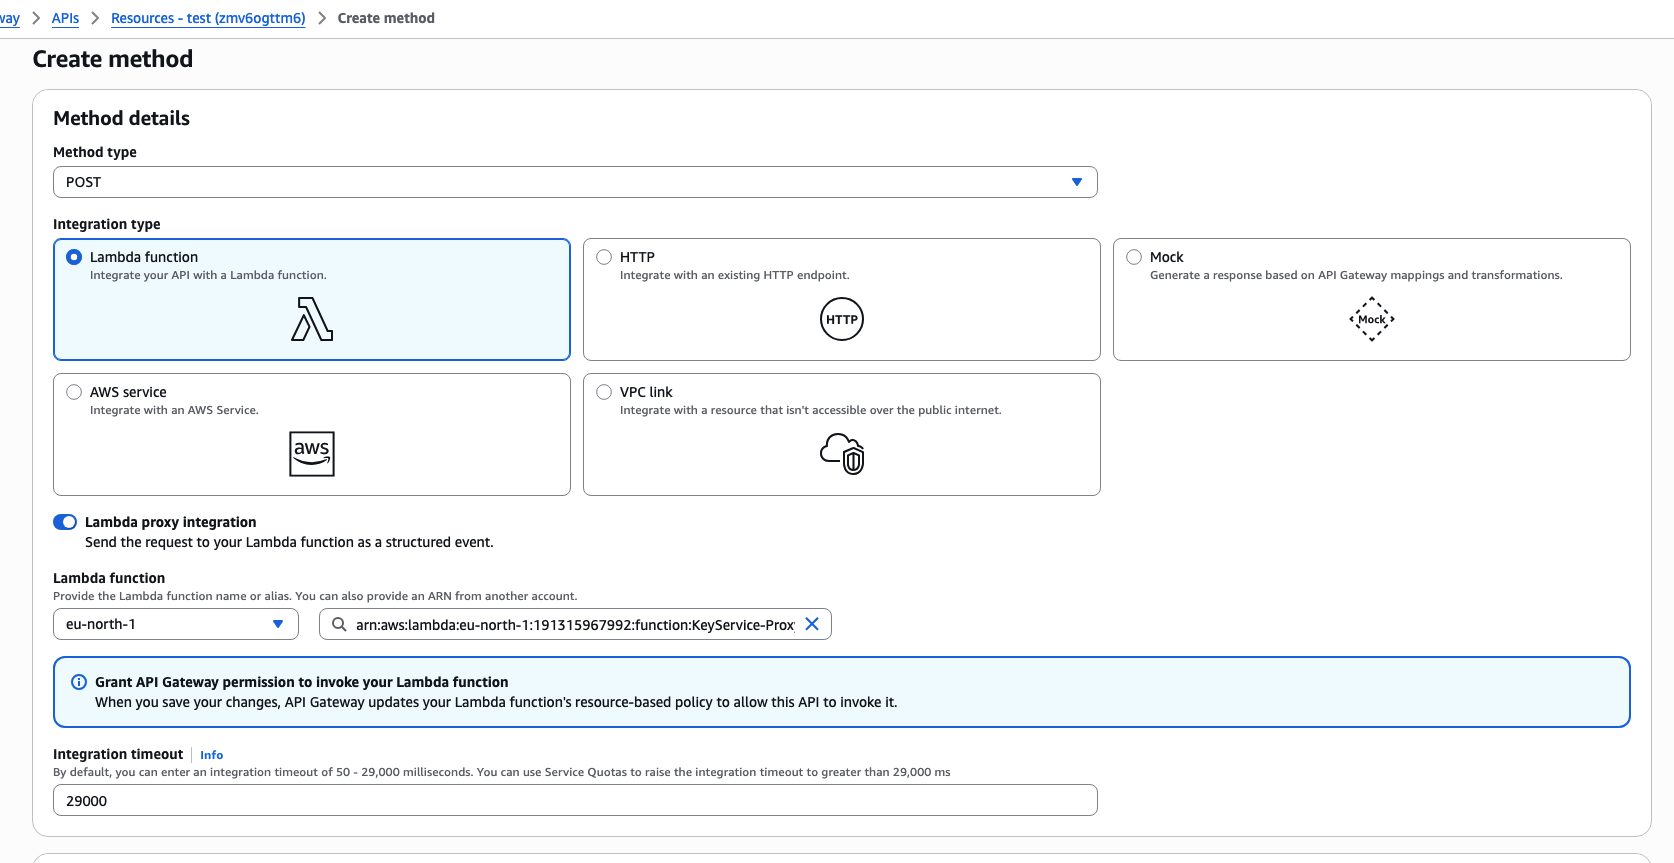Select the Lambda function radio button
1674x863 pixels.
(74, 257)
